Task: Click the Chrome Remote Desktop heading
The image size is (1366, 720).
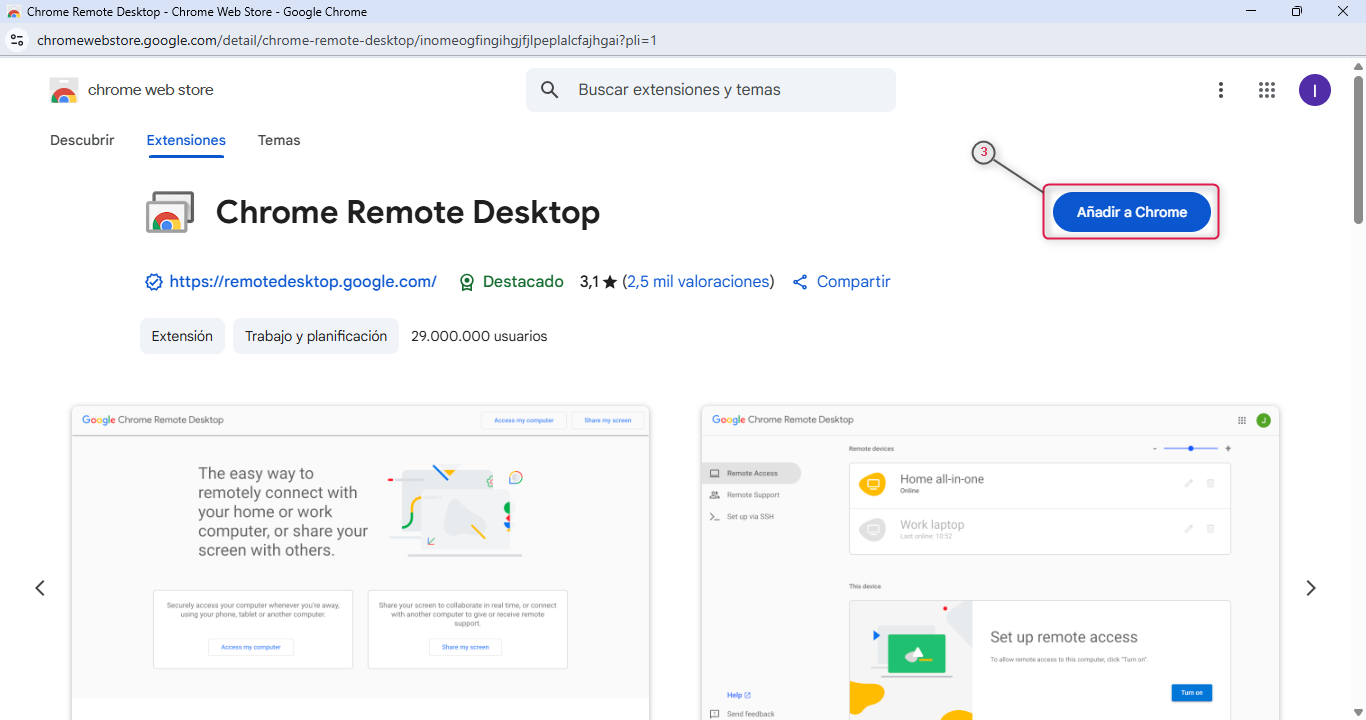Action: pos(408,212)
